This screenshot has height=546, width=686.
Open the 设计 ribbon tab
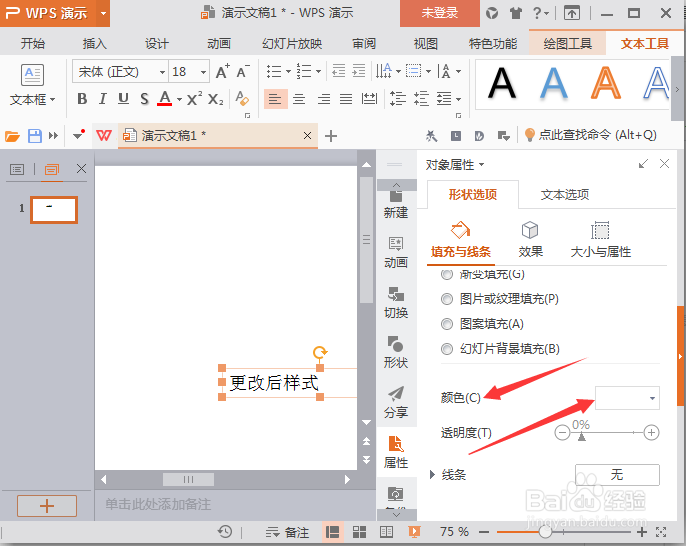point(157,44)
